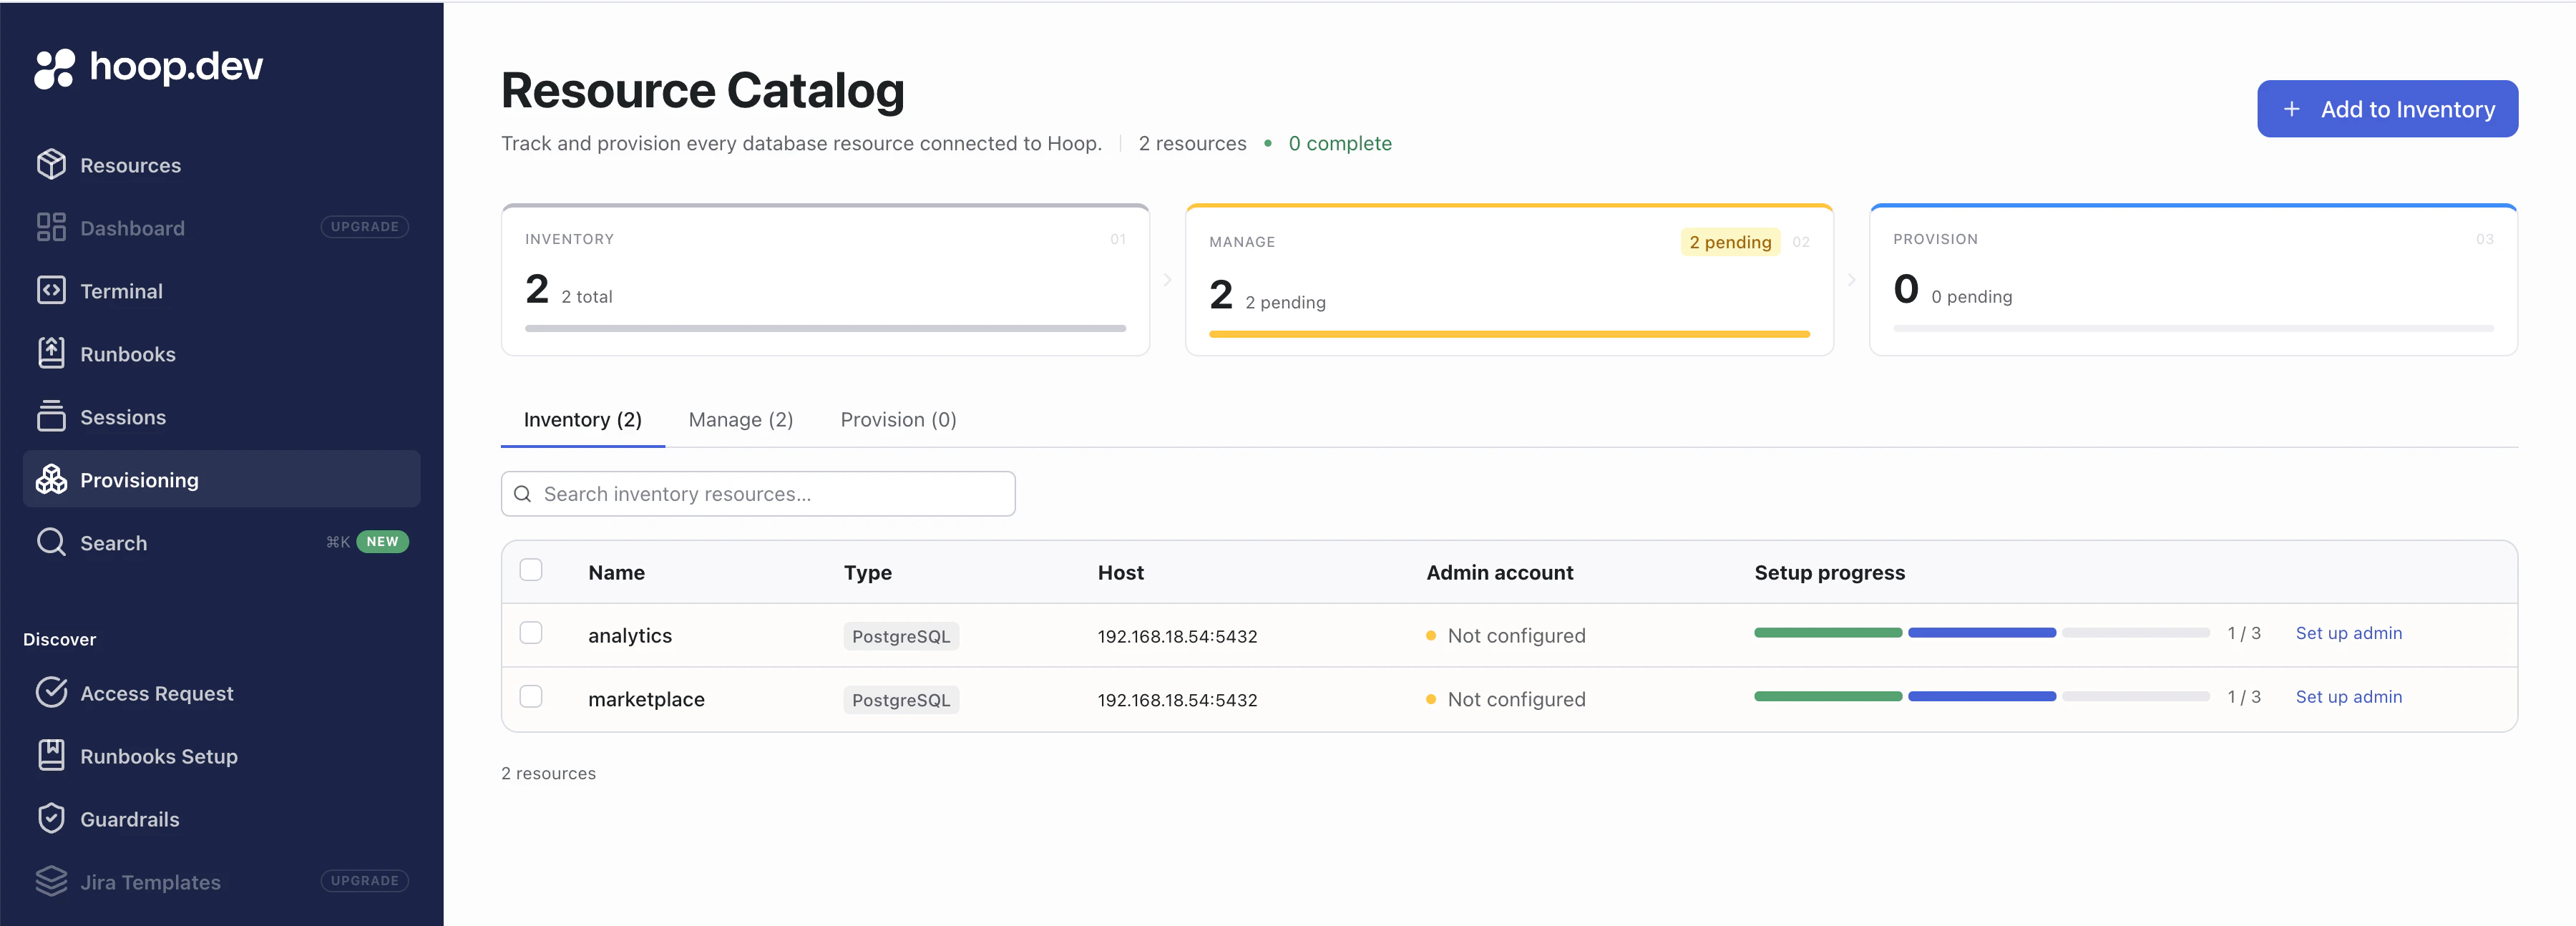Click the marketplace setup progress bar

[x=1981, y=697]
